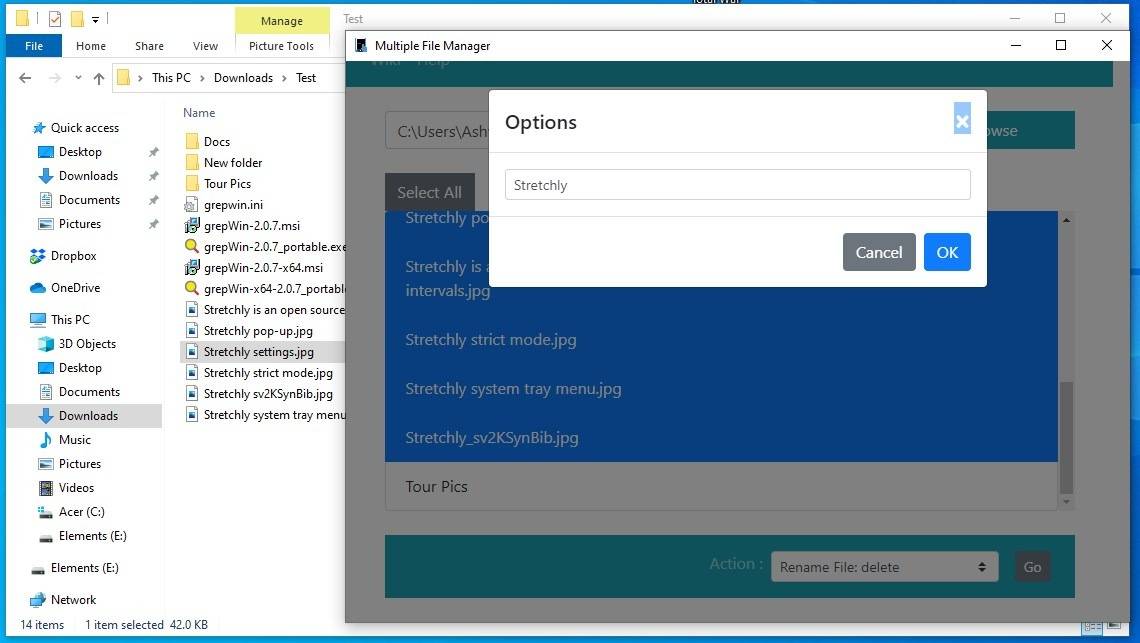Click the Stretchly text input field
The height and width of the screenshot is (643, 1140).
pyautogui.click(x=737, y=185)
